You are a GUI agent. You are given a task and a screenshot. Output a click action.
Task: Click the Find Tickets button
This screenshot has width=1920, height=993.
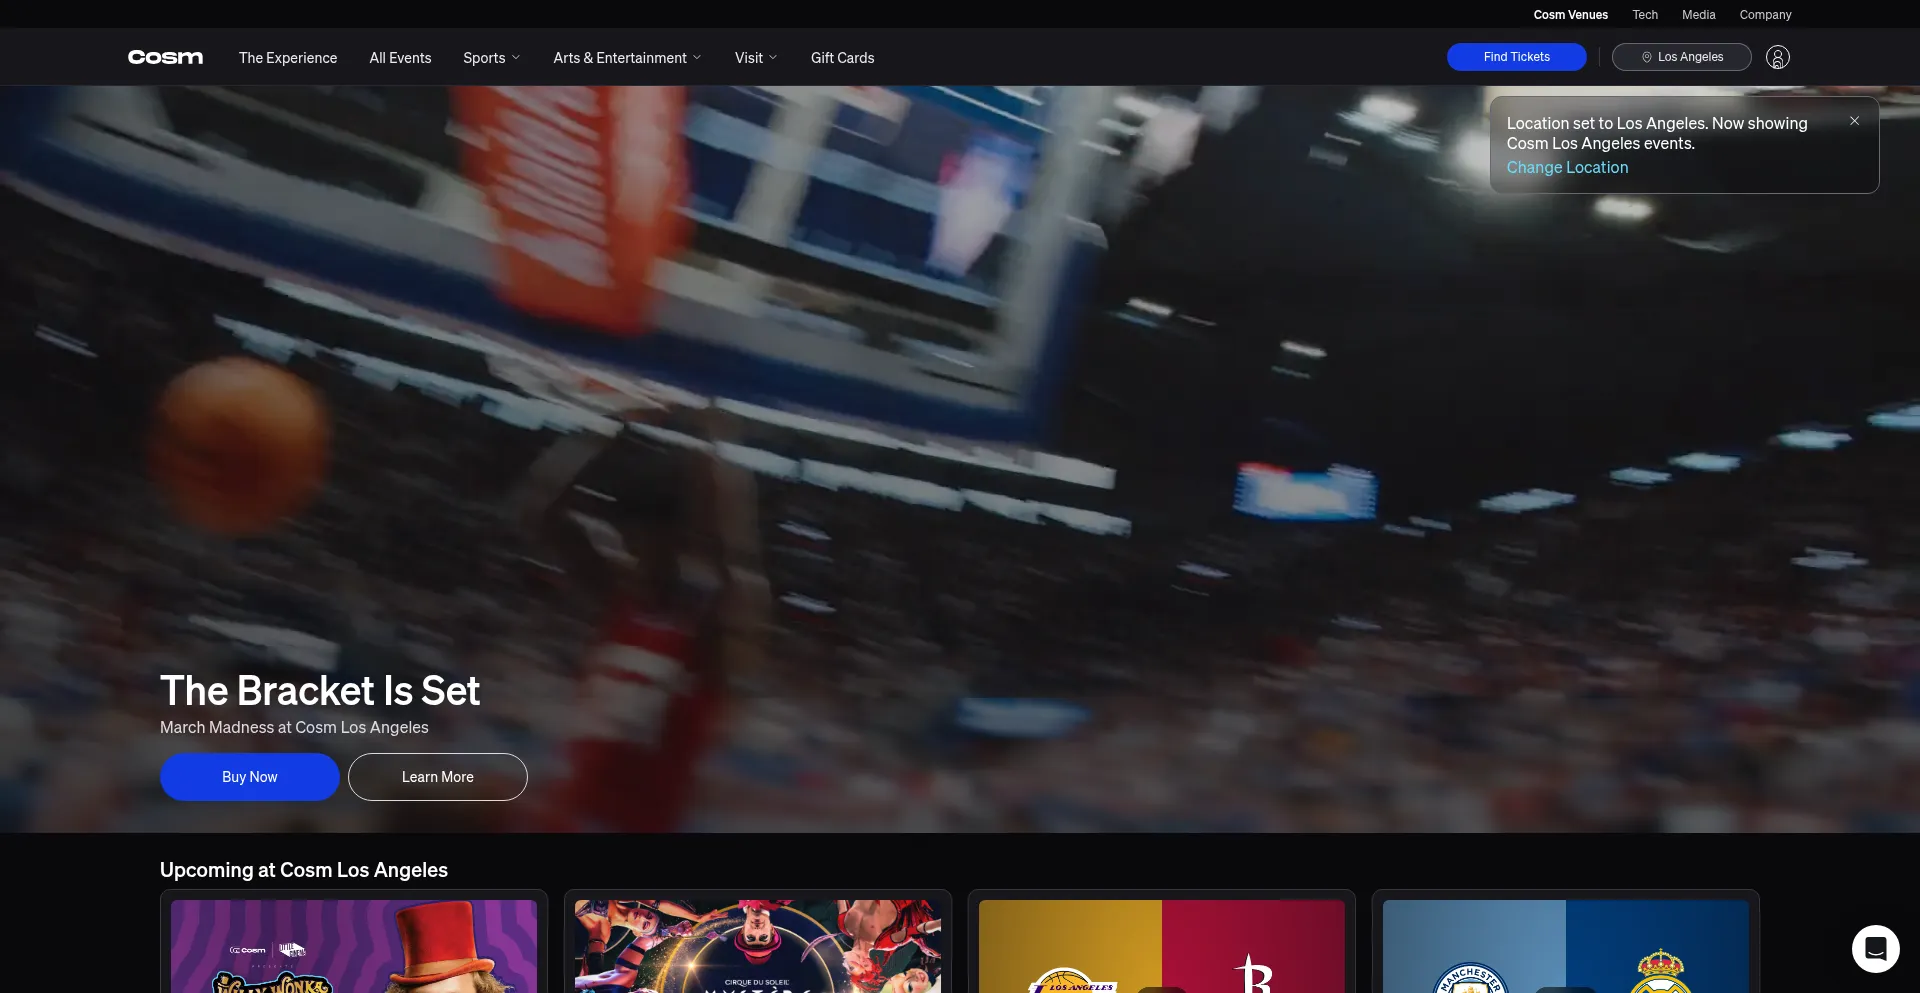tap(1516, 57)
